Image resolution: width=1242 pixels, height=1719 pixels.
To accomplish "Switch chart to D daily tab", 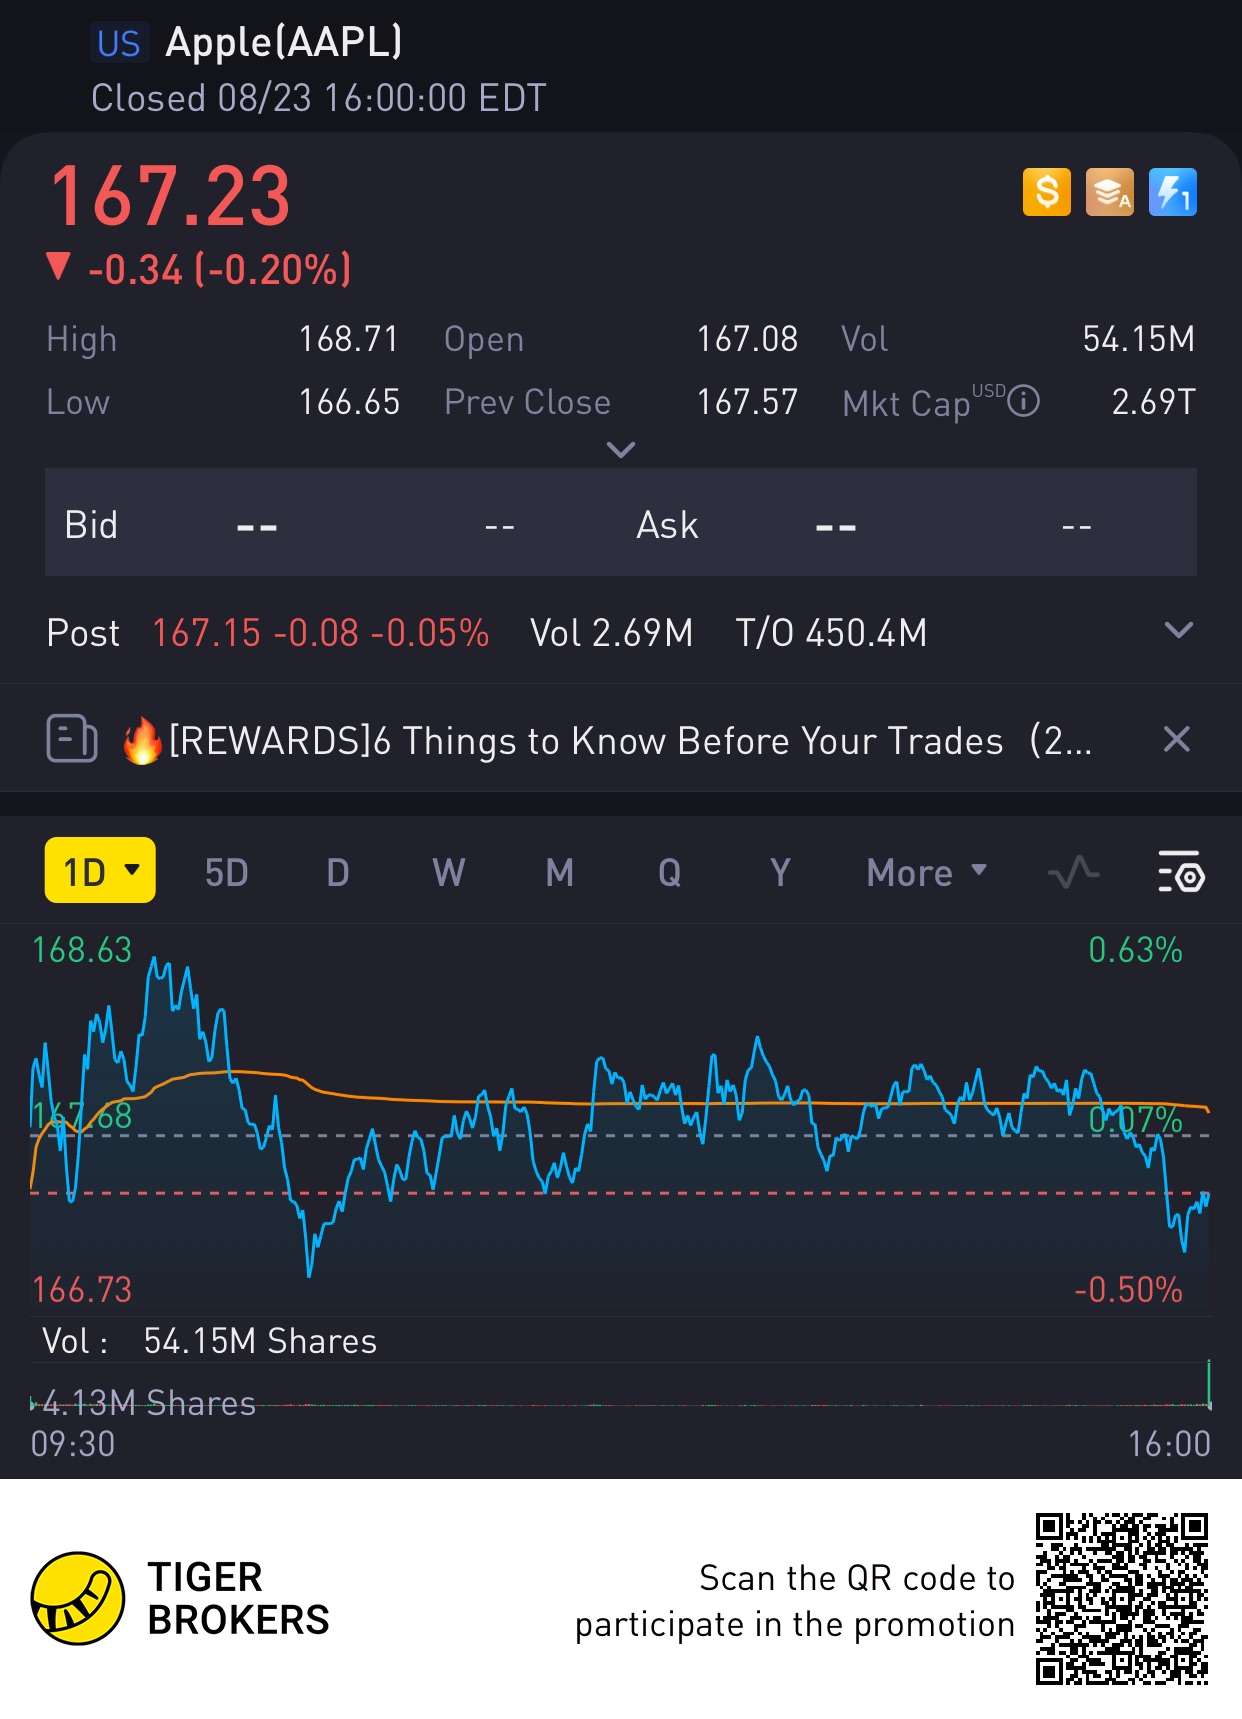I will (x=338, y=872).
